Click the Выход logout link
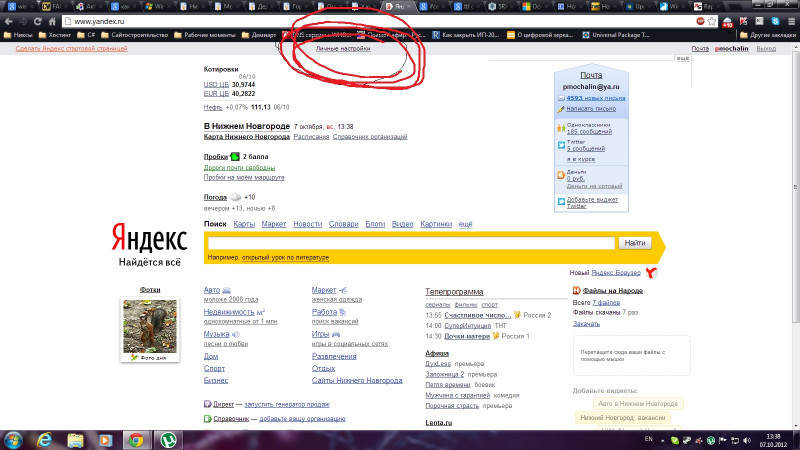Screen dimensions: 800x450 766,48
